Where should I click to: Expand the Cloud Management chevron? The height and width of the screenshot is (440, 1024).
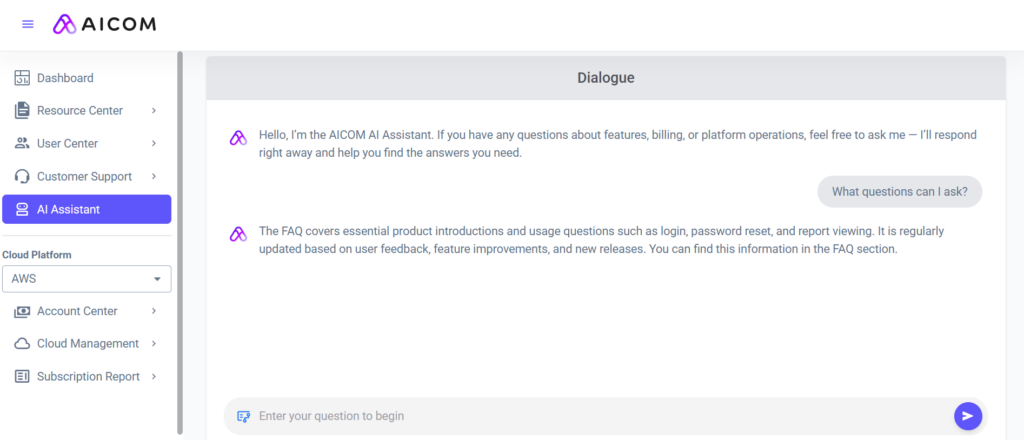click(x=154, y=343)
